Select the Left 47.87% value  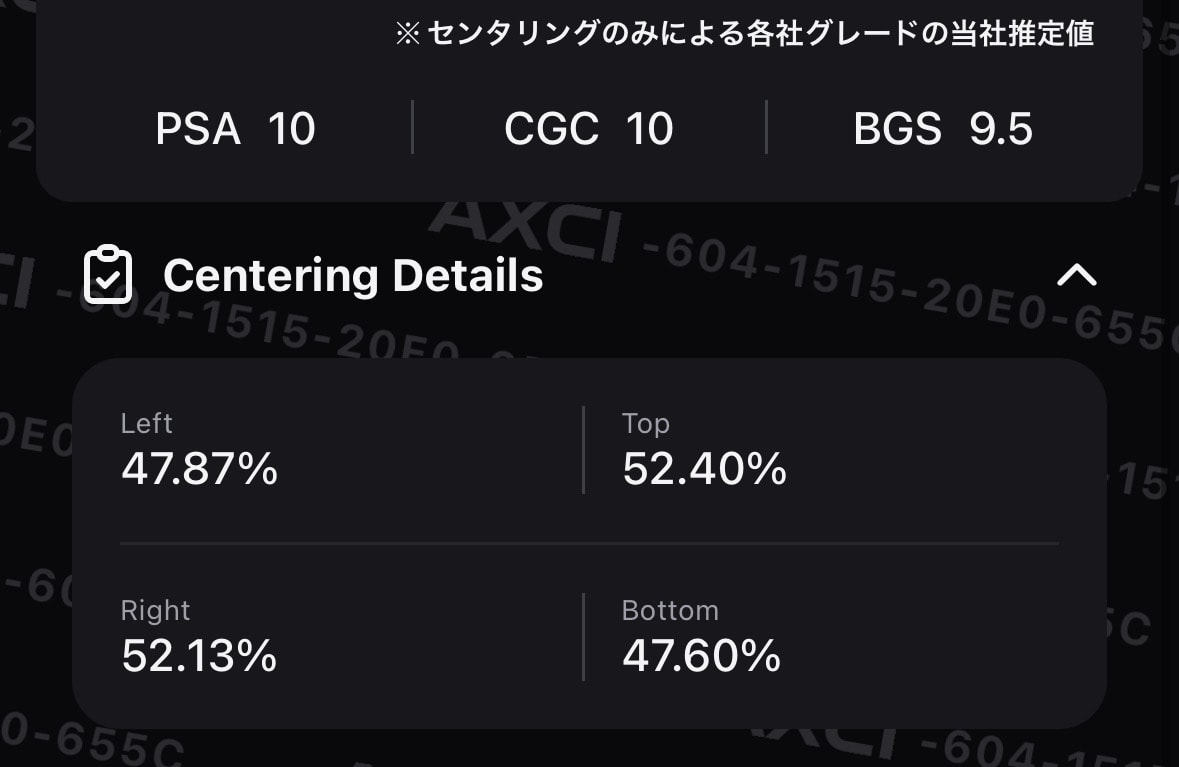[x=199, y=468]
